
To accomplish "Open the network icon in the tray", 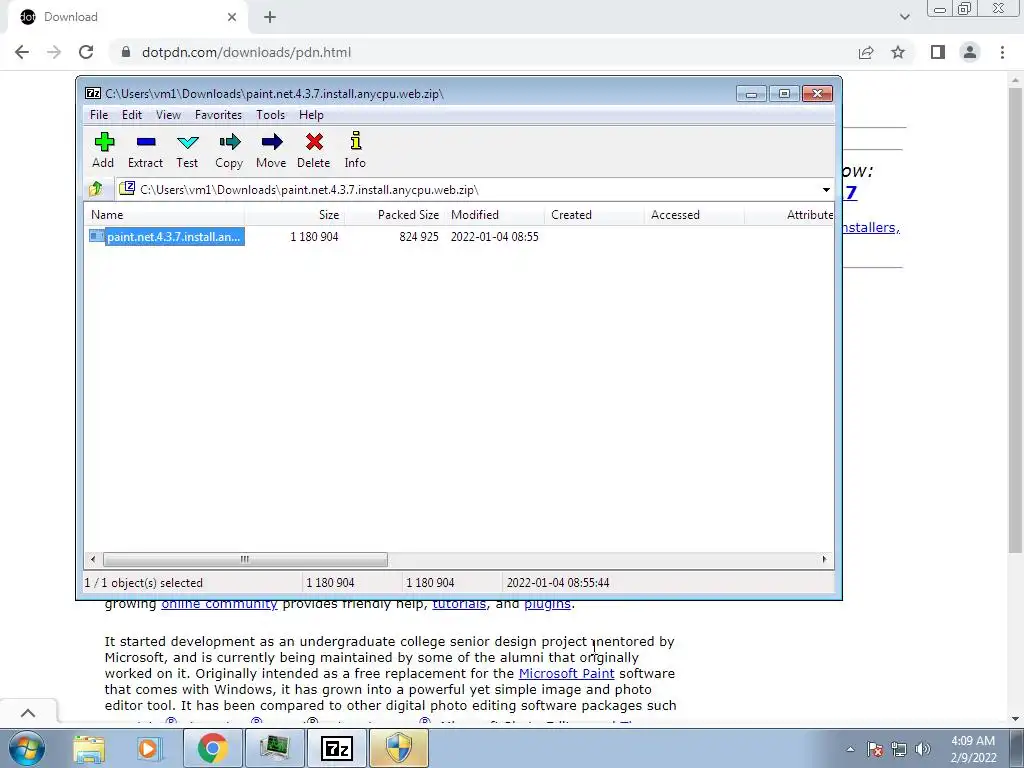I will (x=899, y=749).
